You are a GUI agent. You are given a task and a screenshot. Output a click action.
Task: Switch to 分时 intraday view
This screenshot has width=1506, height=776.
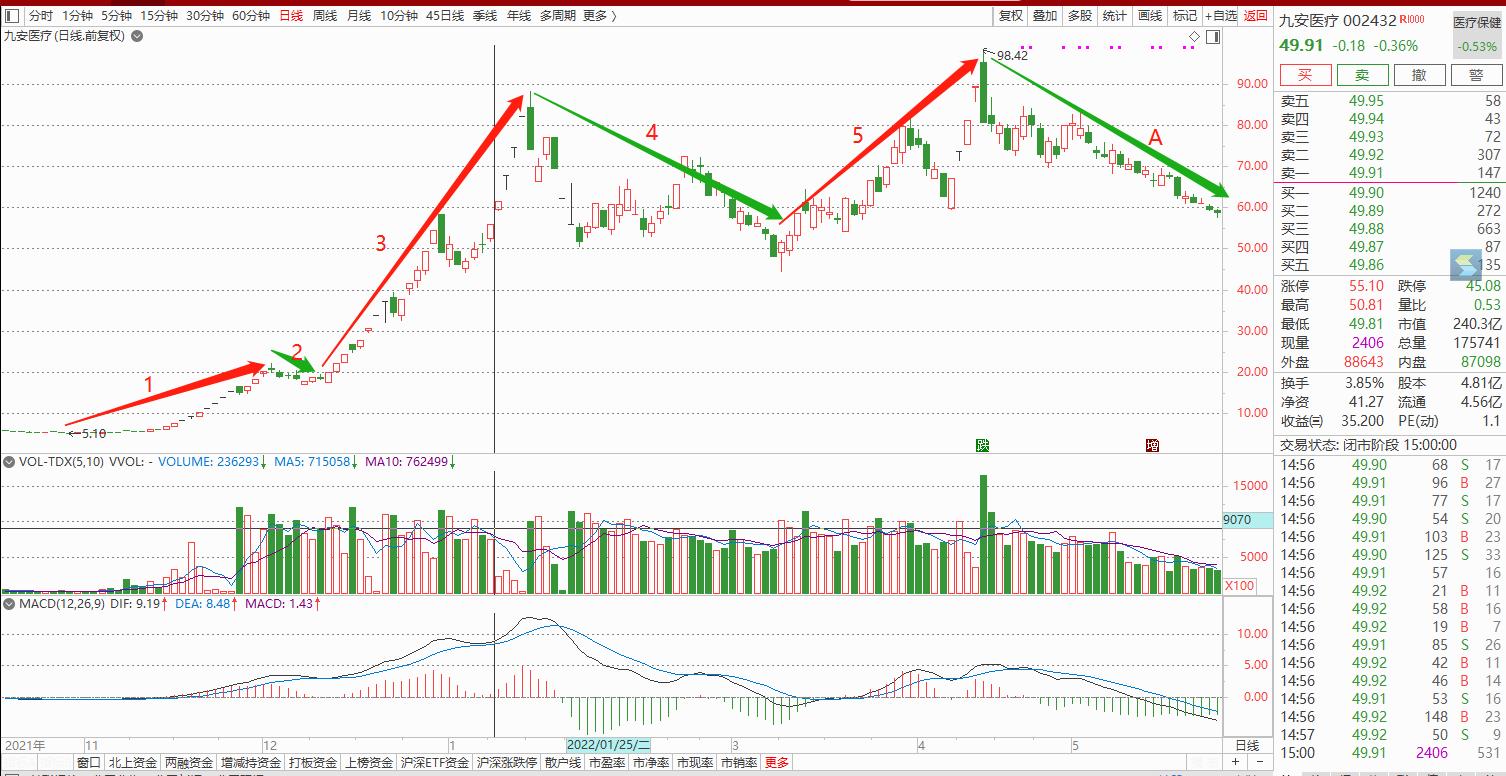(x=41, y=15)
